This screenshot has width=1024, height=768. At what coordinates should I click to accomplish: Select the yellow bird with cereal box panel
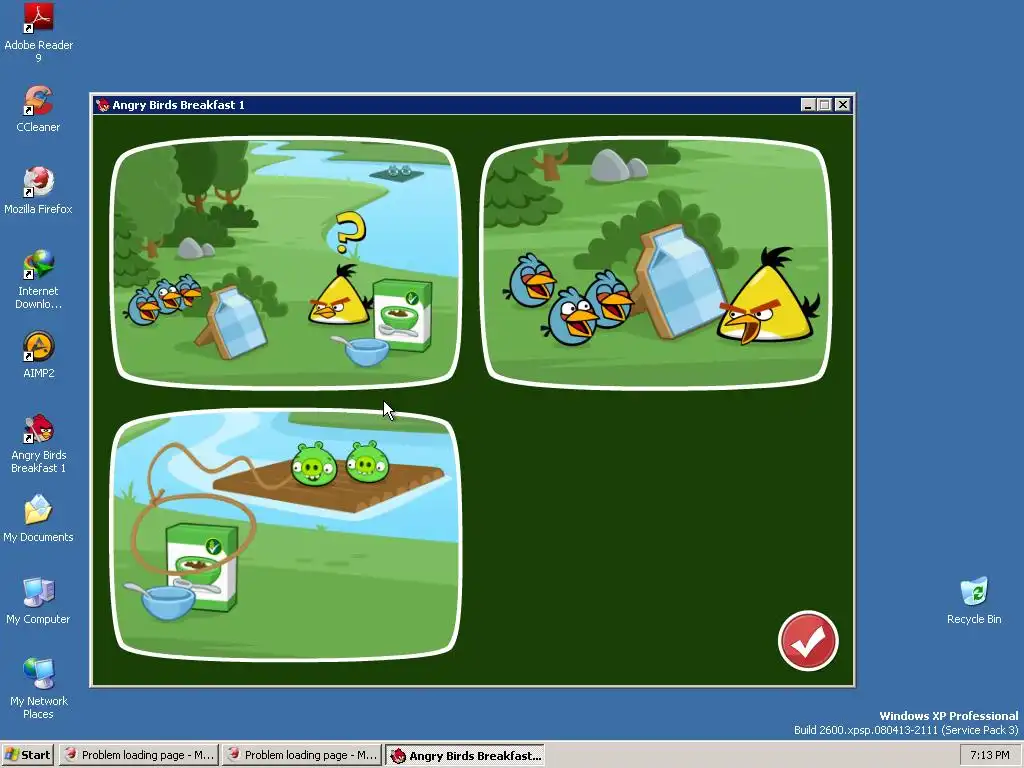[x=286, y=263]
